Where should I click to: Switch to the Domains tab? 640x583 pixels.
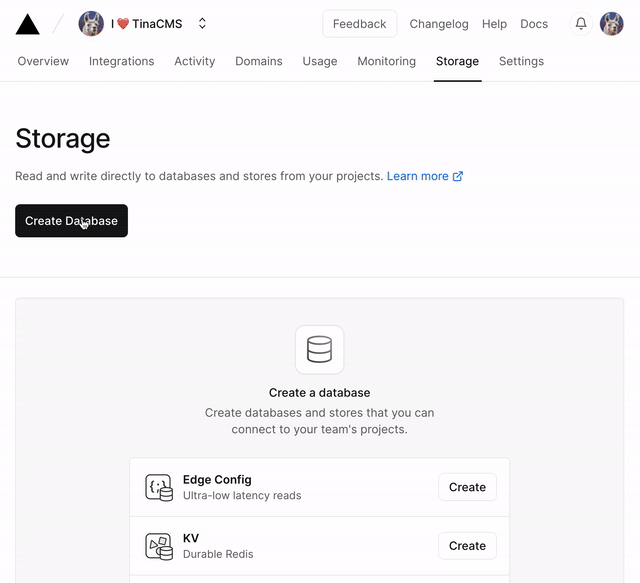[x=259, y=61]
